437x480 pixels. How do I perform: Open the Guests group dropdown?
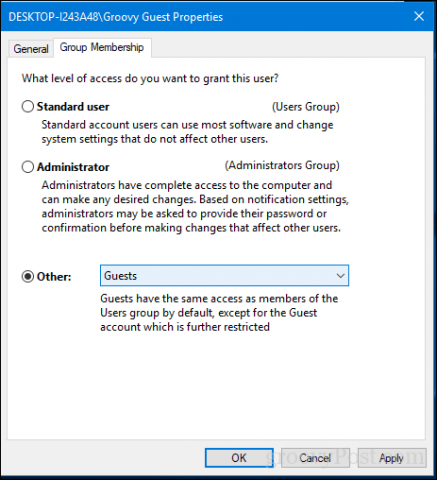(x=224, y=276)
